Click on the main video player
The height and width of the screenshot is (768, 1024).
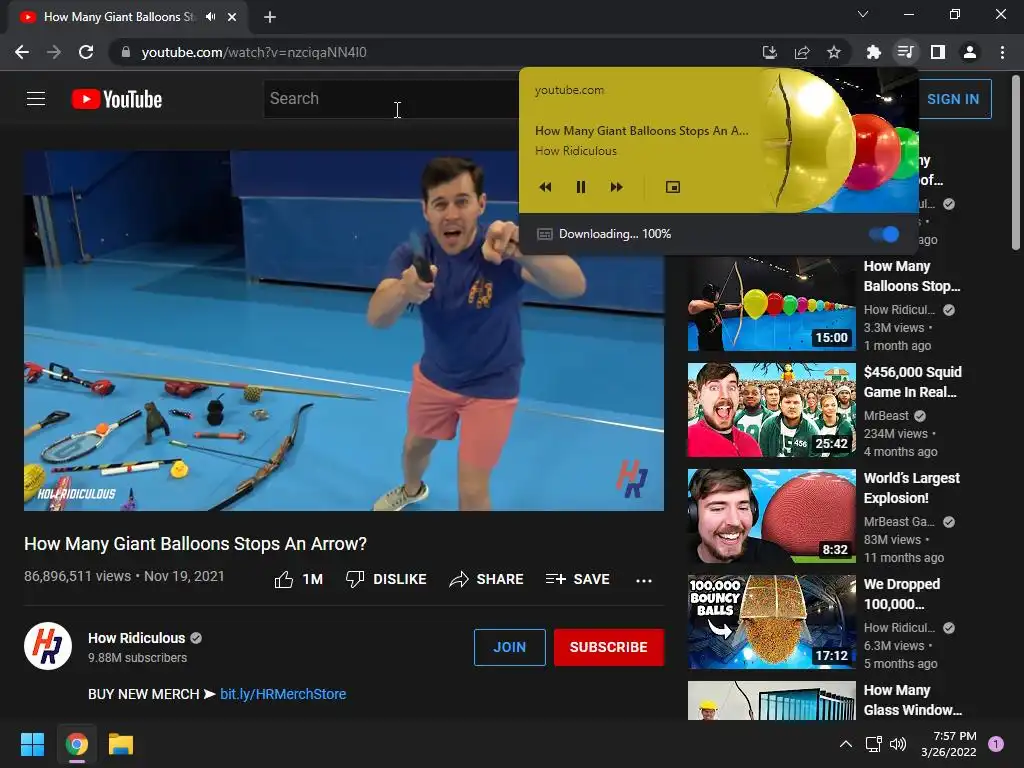point(344,330)
